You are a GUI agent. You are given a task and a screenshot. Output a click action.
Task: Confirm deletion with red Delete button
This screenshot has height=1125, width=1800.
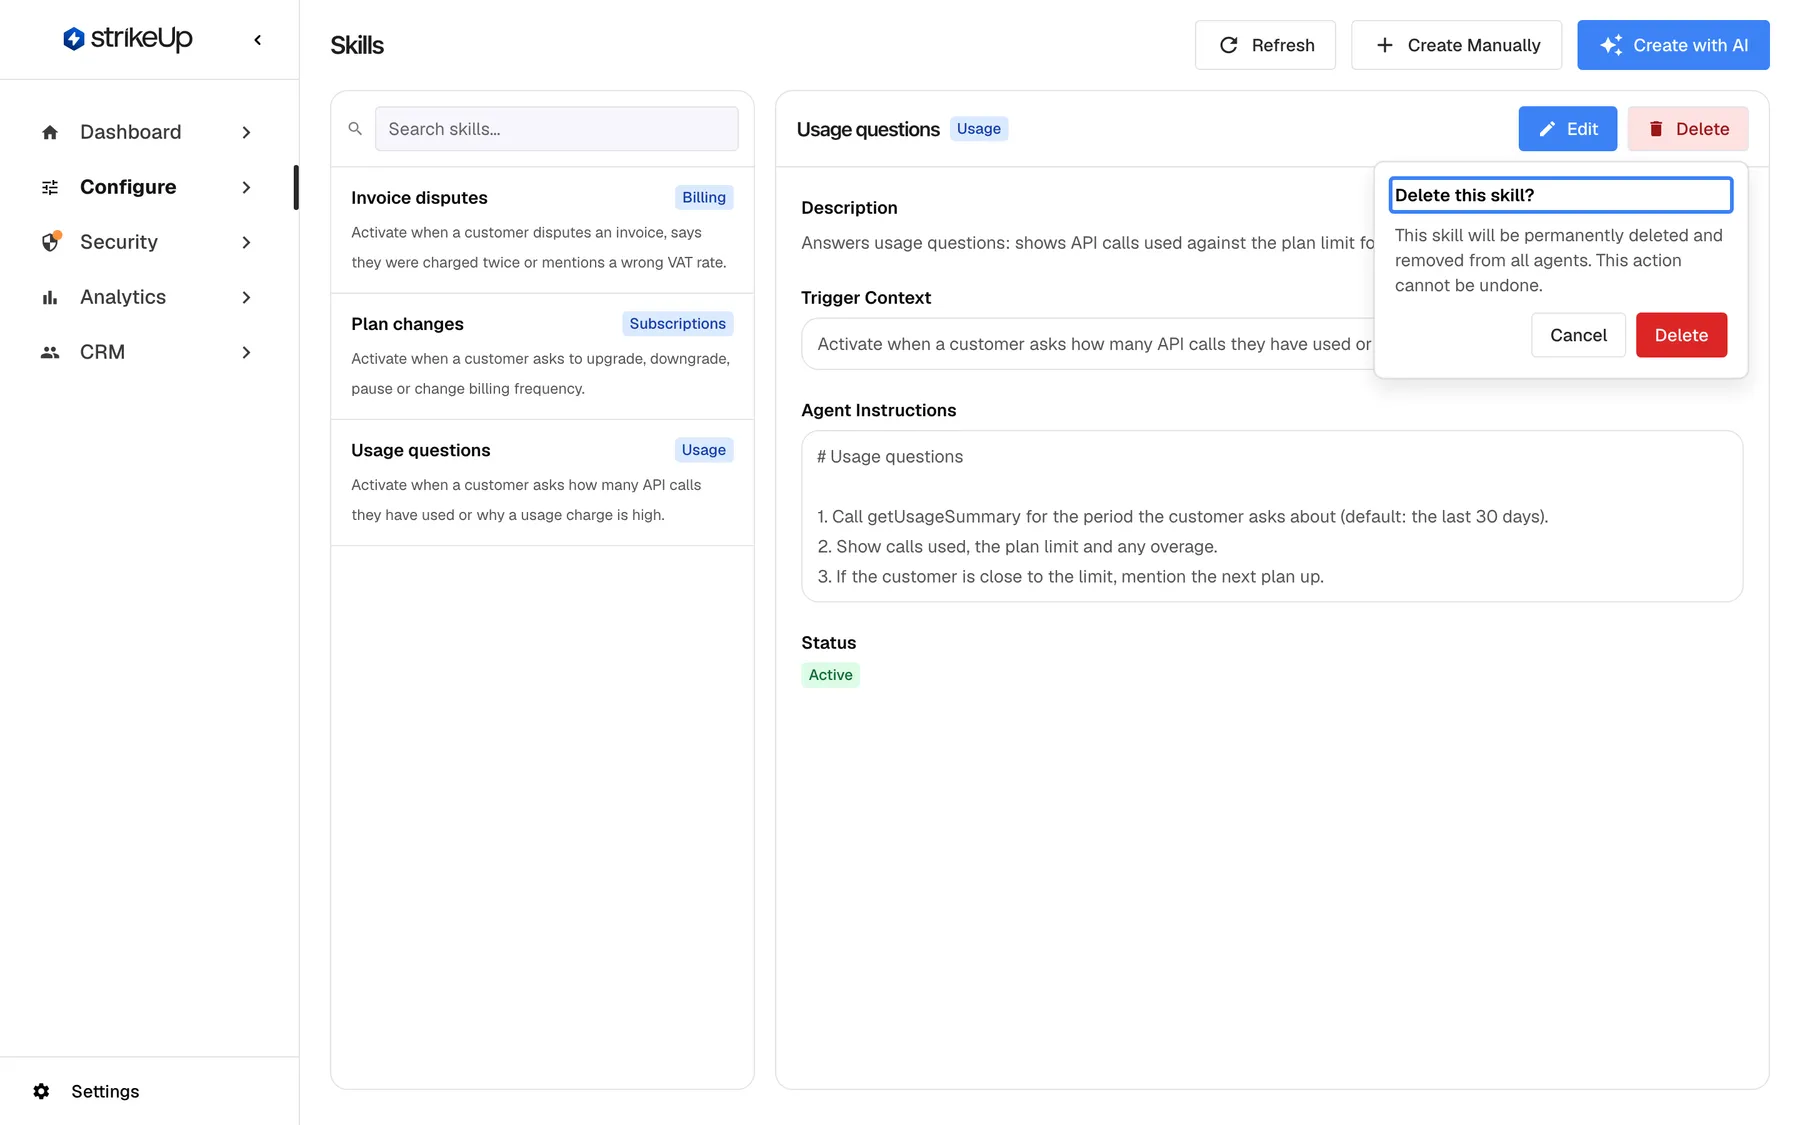click(1681, 335)
